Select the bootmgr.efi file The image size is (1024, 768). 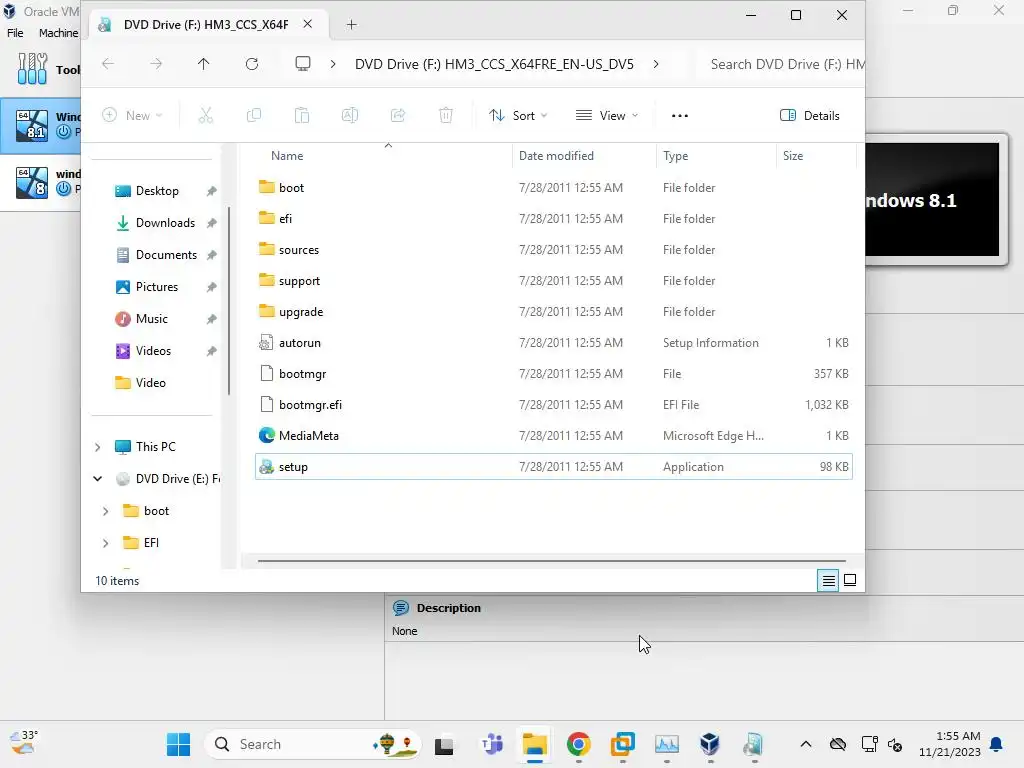pos(553,405)
